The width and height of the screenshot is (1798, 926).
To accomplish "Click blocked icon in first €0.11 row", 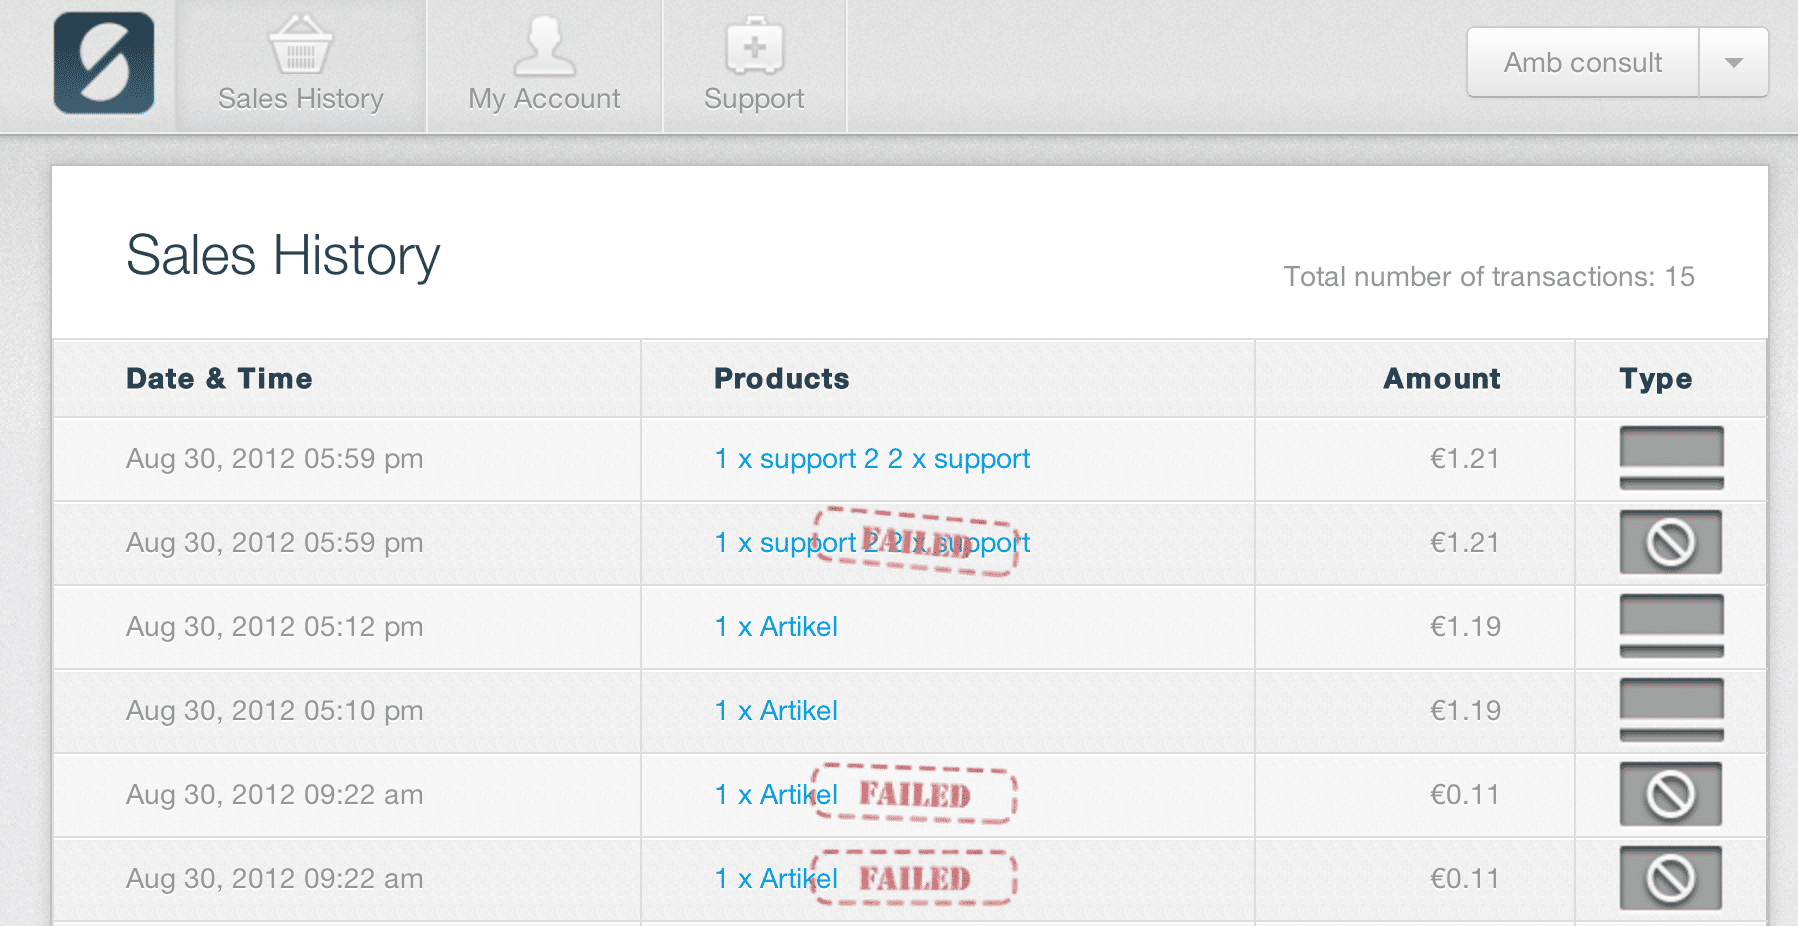I will pos(1671,794).
